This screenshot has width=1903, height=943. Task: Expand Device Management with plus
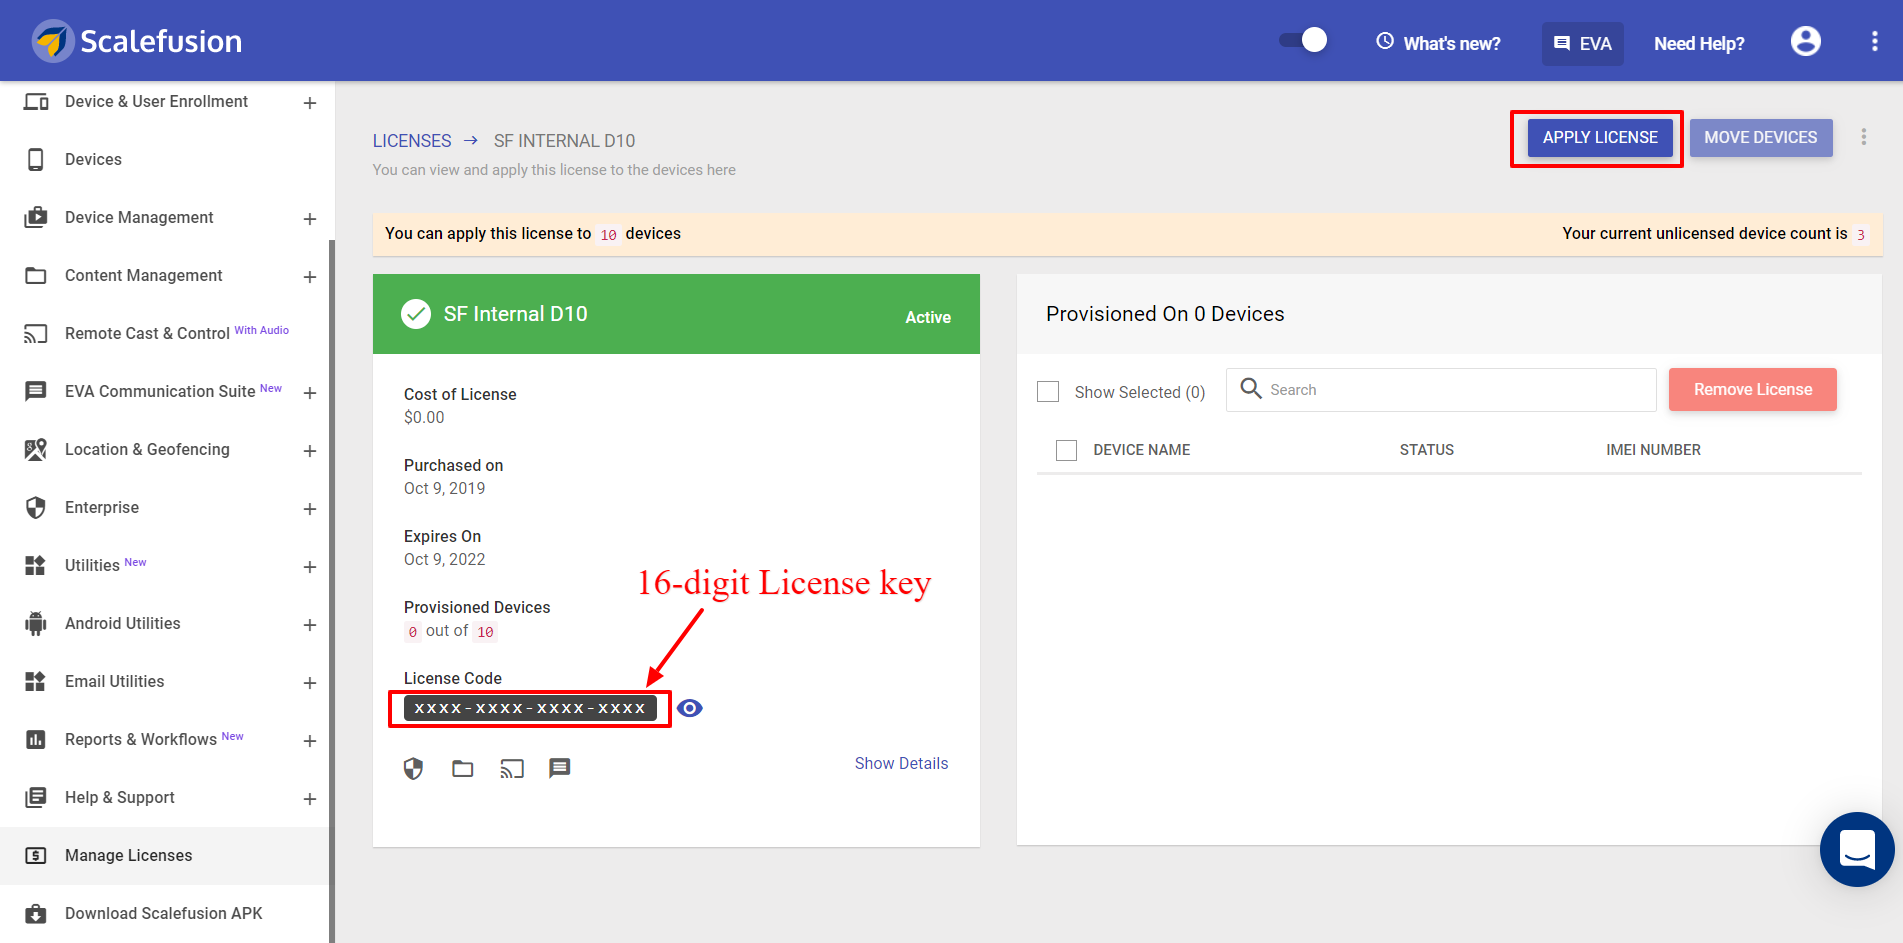pos(310,219)
